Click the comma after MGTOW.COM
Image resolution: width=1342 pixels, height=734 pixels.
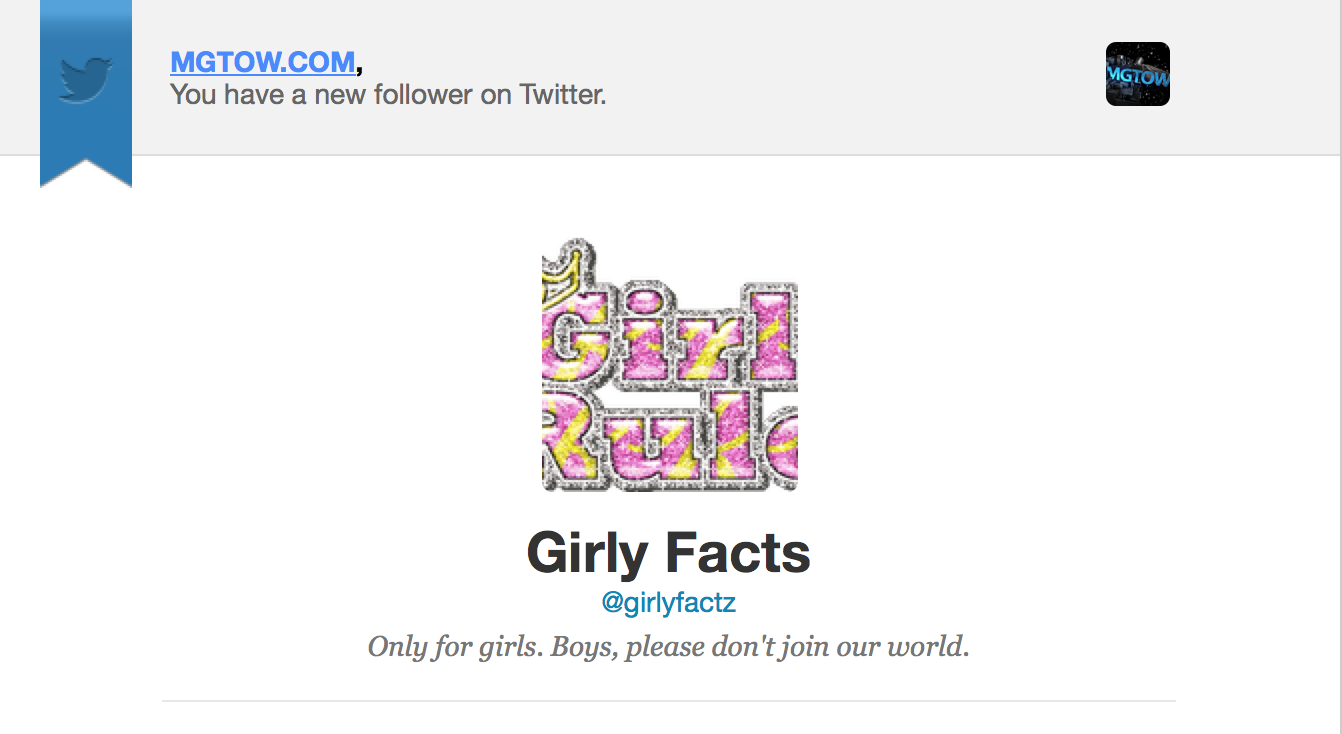pyautogui.click(x=359, y=68)
